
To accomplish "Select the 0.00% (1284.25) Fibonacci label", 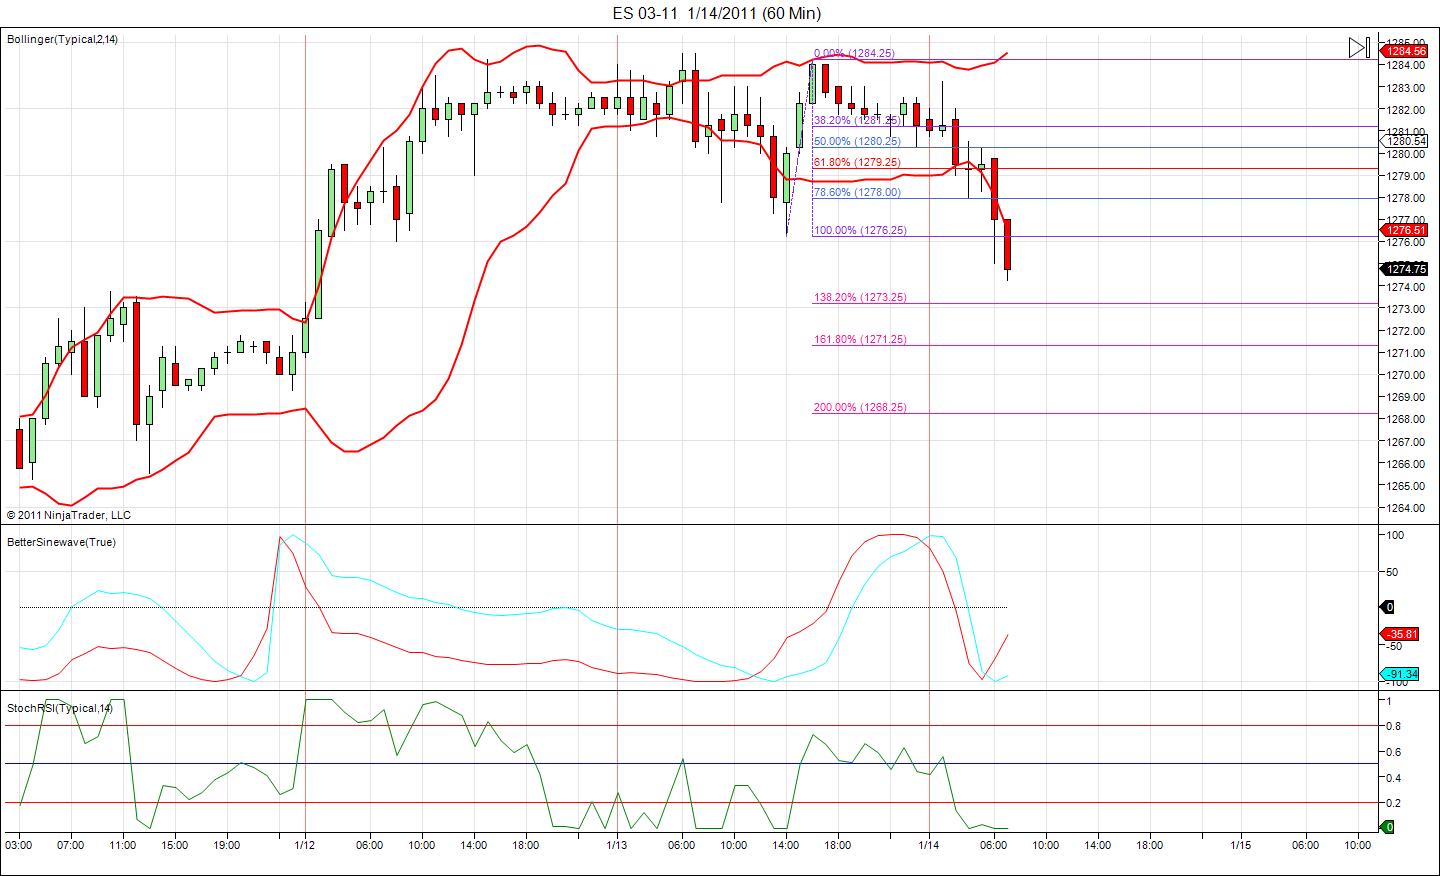I will 854,53.
